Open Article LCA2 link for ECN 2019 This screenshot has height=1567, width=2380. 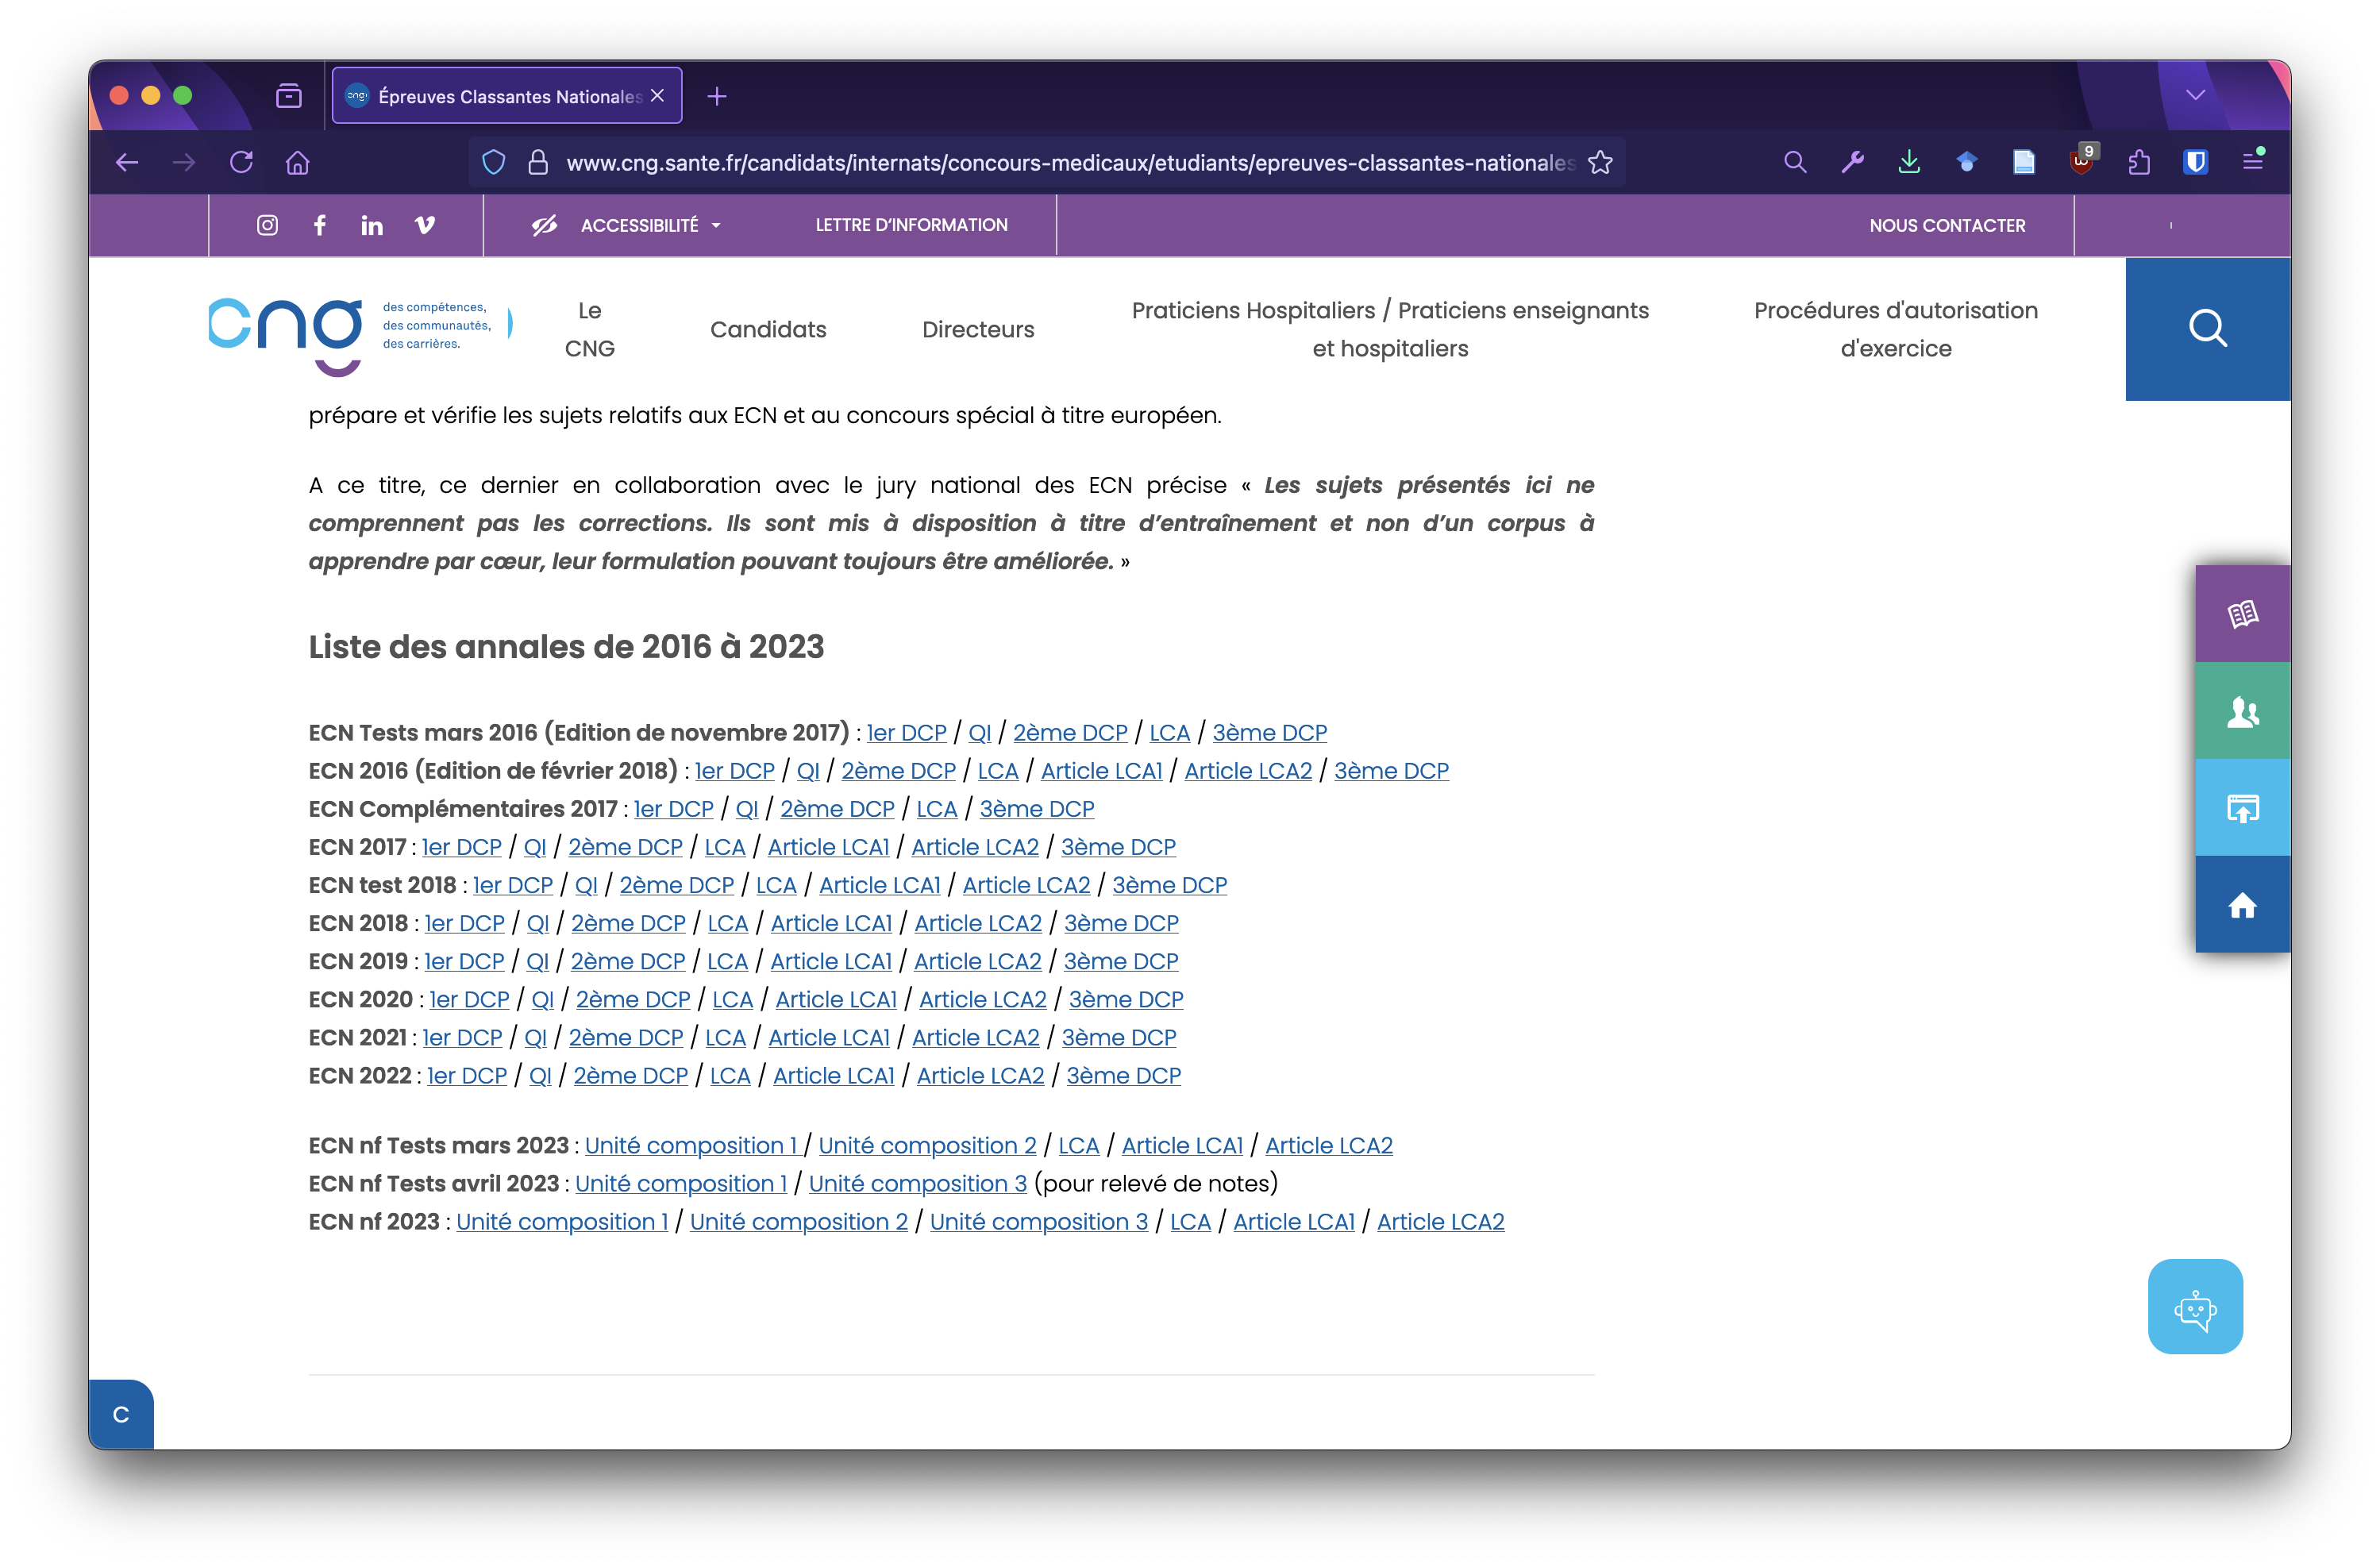point(977,961)
